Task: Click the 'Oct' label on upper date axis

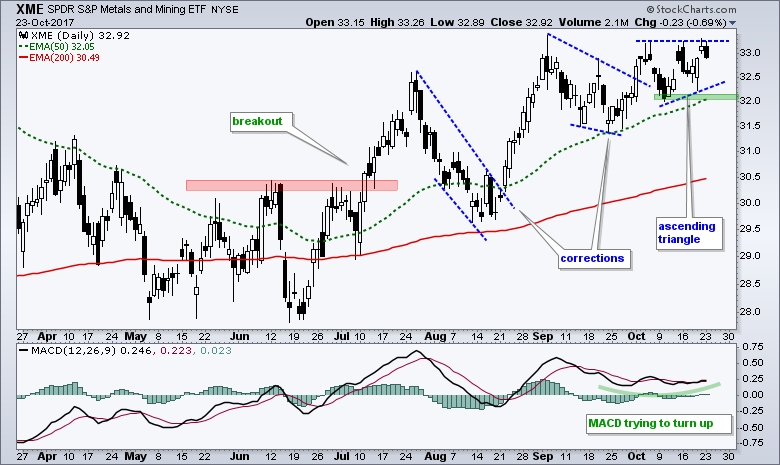Action: (x=636, y=336)
